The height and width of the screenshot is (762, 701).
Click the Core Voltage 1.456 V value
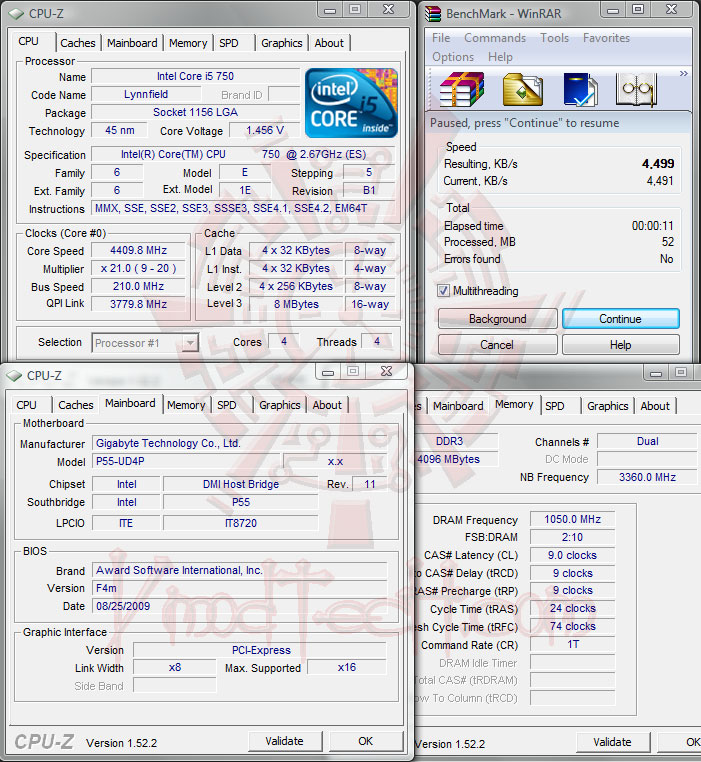coord(265,130)
